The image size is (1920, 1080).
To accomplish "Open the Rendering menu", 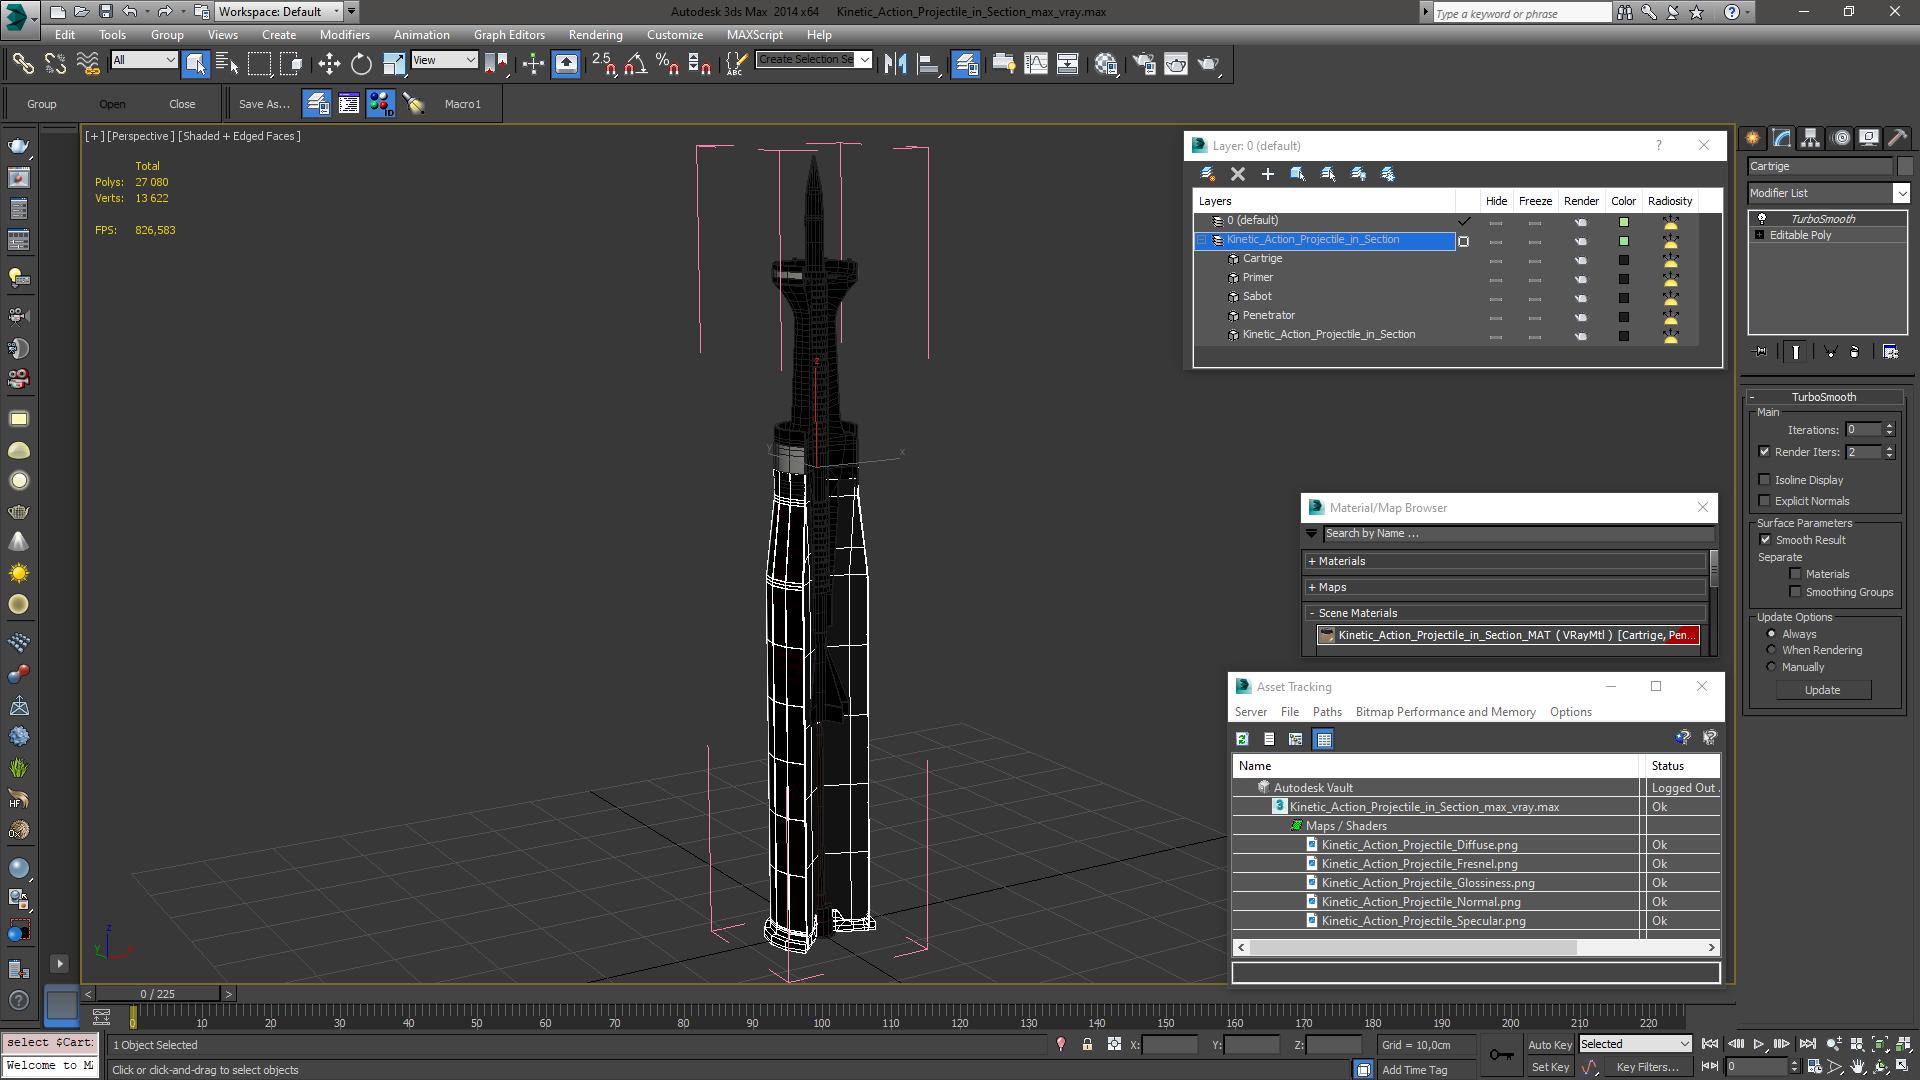I will [595, 34].
